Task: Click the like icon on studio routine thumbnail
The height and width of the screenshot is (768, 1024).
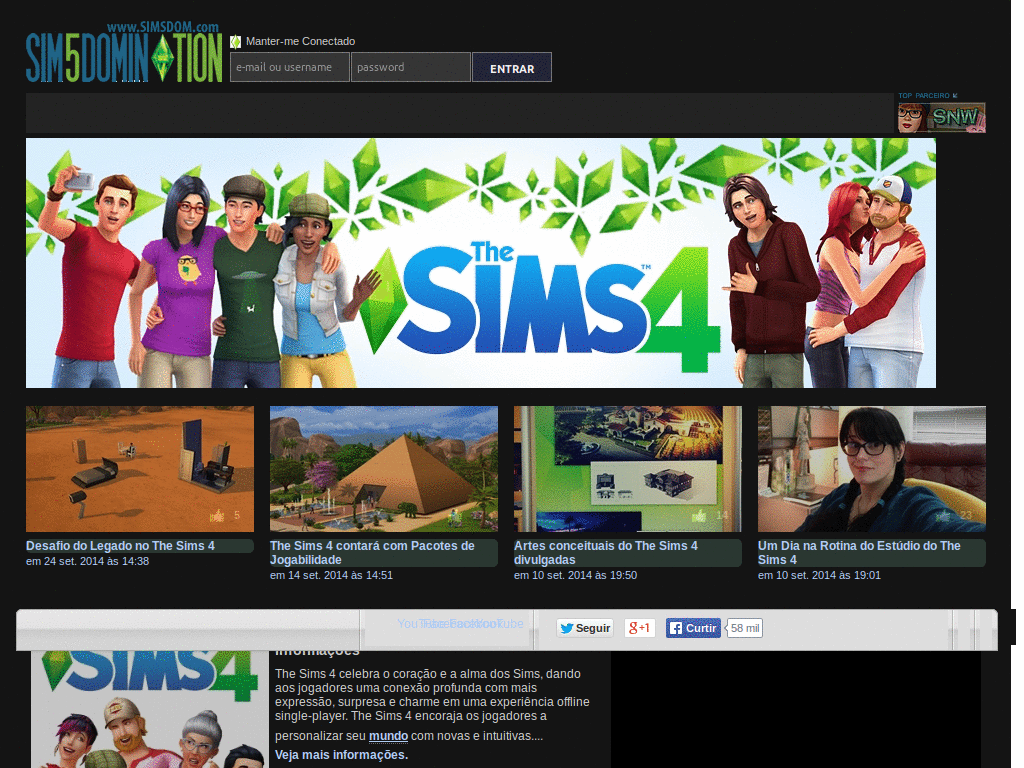Action: tap(944, 516)
